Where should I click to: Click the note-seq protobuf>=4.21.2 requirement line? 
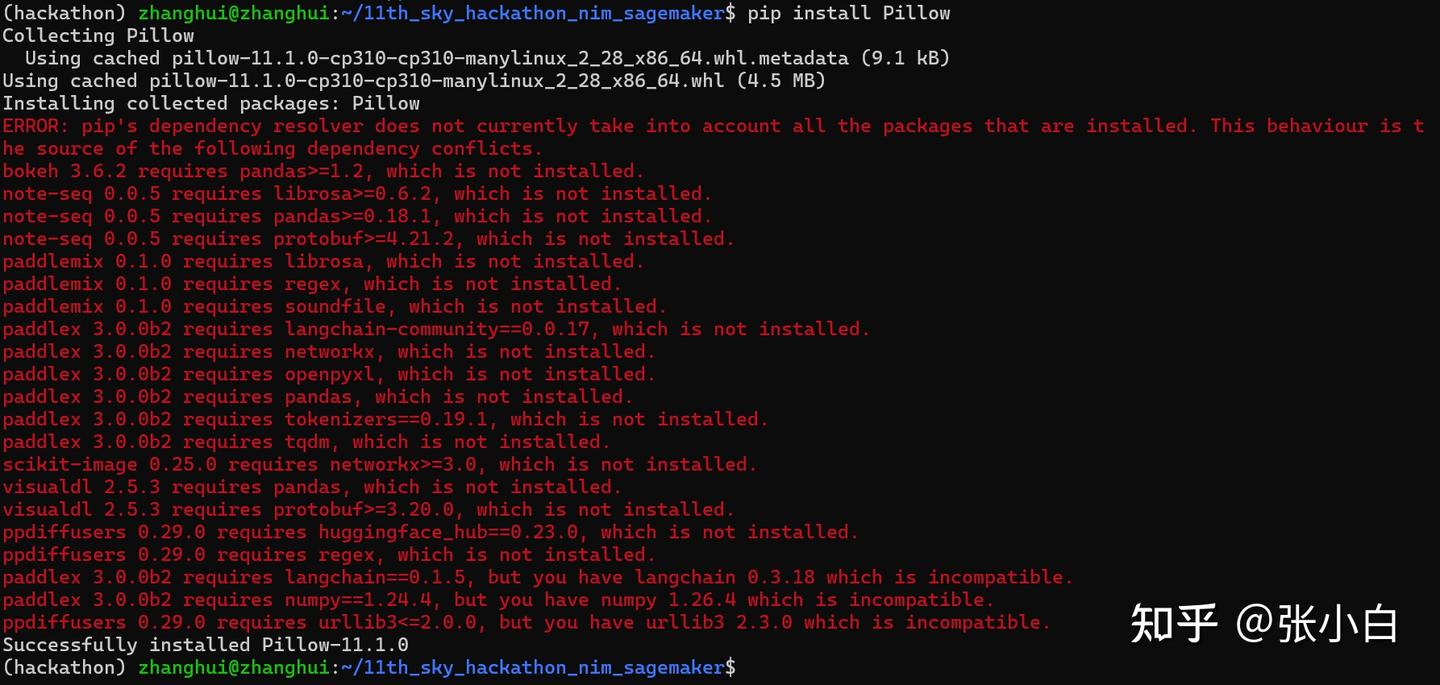click(368, 239)
